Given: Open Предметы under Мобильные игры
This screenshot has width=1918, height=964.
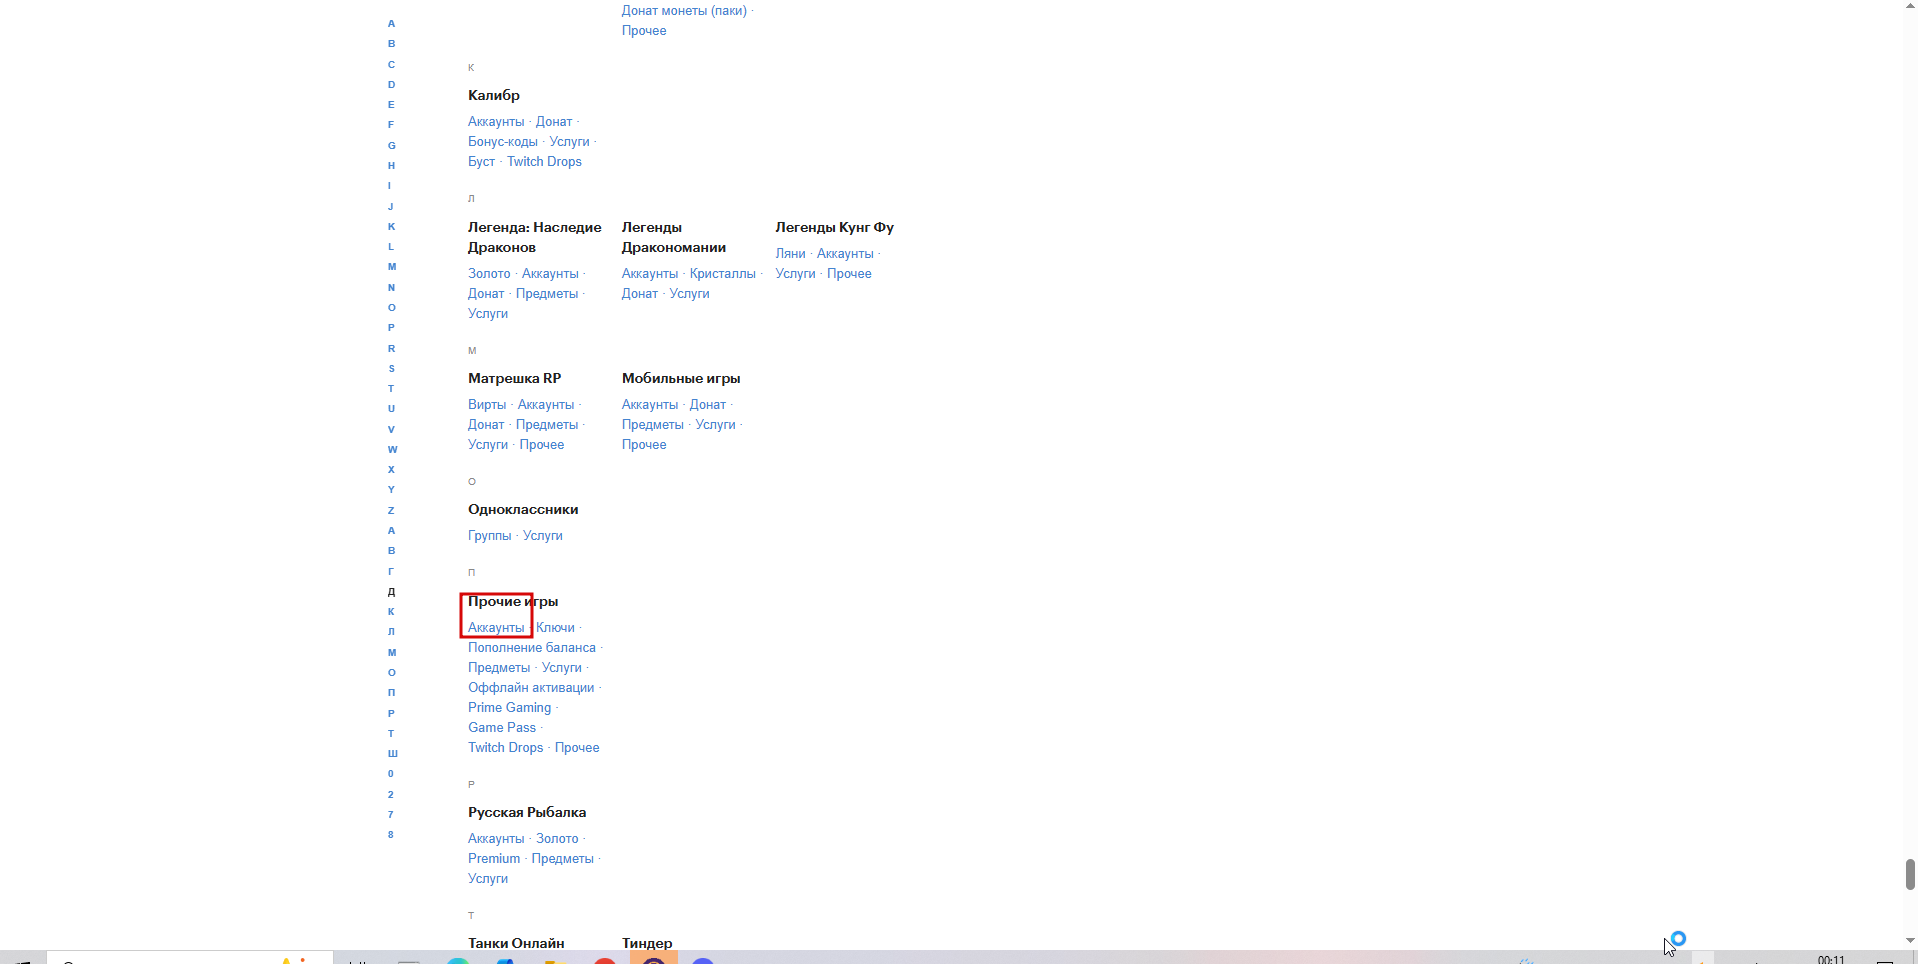Looking at the screenshot, I should pyautogui.click(x=653, y=425).
